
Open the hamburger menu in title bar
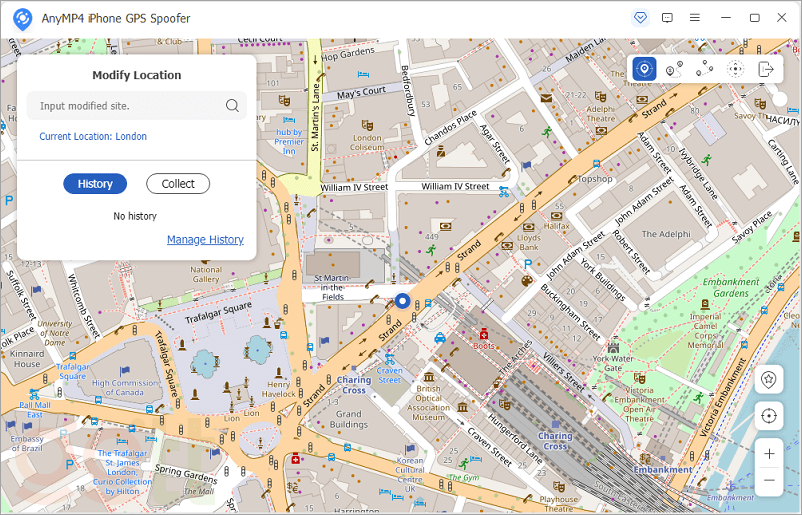point(694,18)
